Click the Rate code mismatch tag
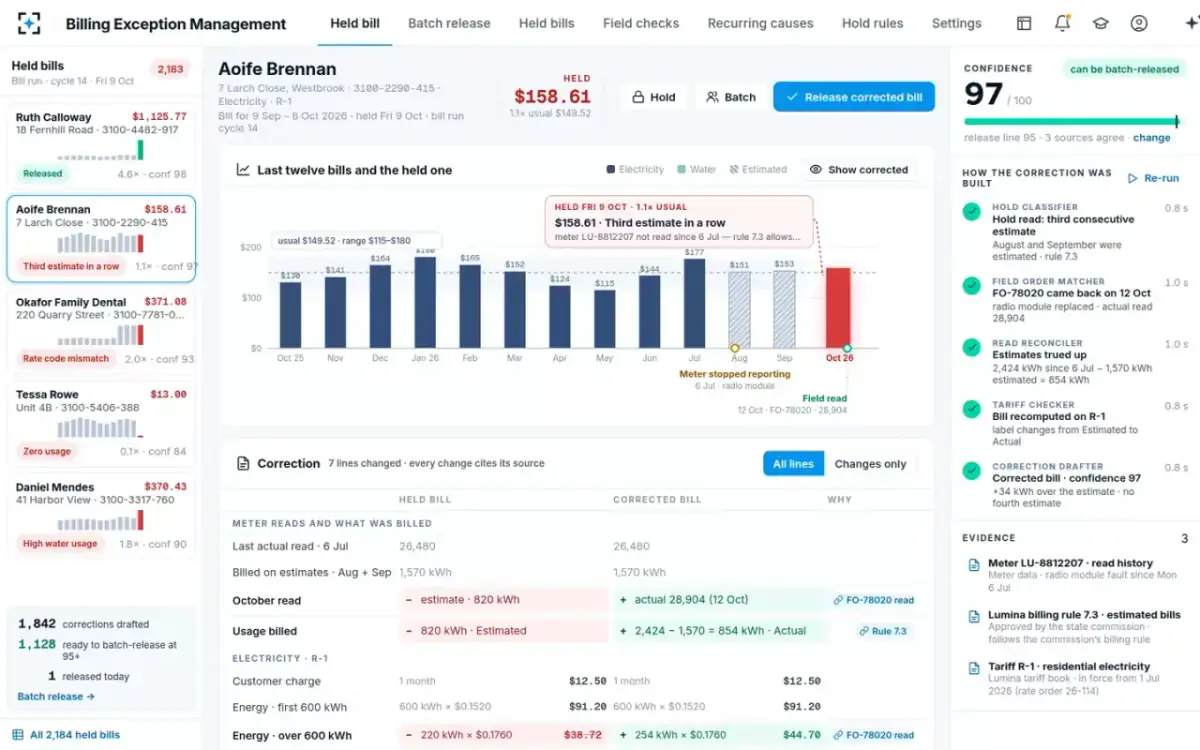 [66, 358]
